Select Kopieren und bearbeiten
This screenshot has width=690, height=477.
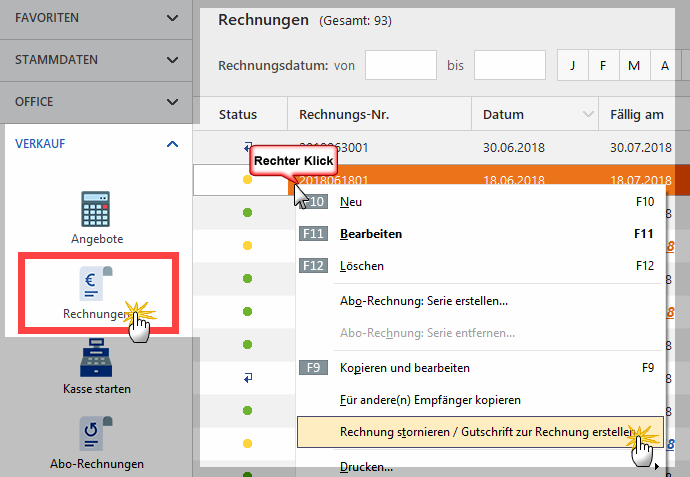coord(480,368)
